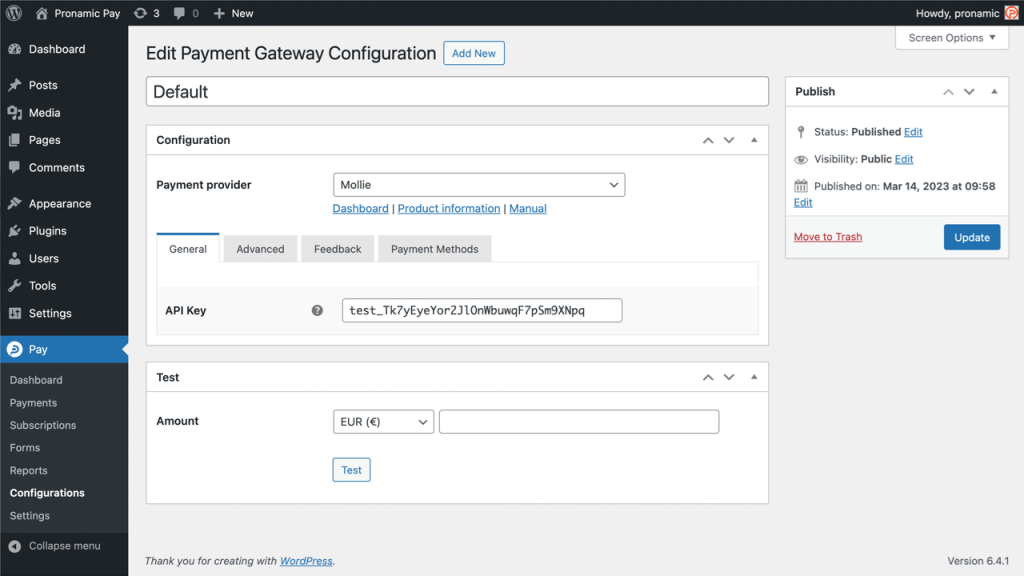Open the EUR currency dropdown
Screen dimensions: 1024x576
pyautogui.click(x=383, y=422)
